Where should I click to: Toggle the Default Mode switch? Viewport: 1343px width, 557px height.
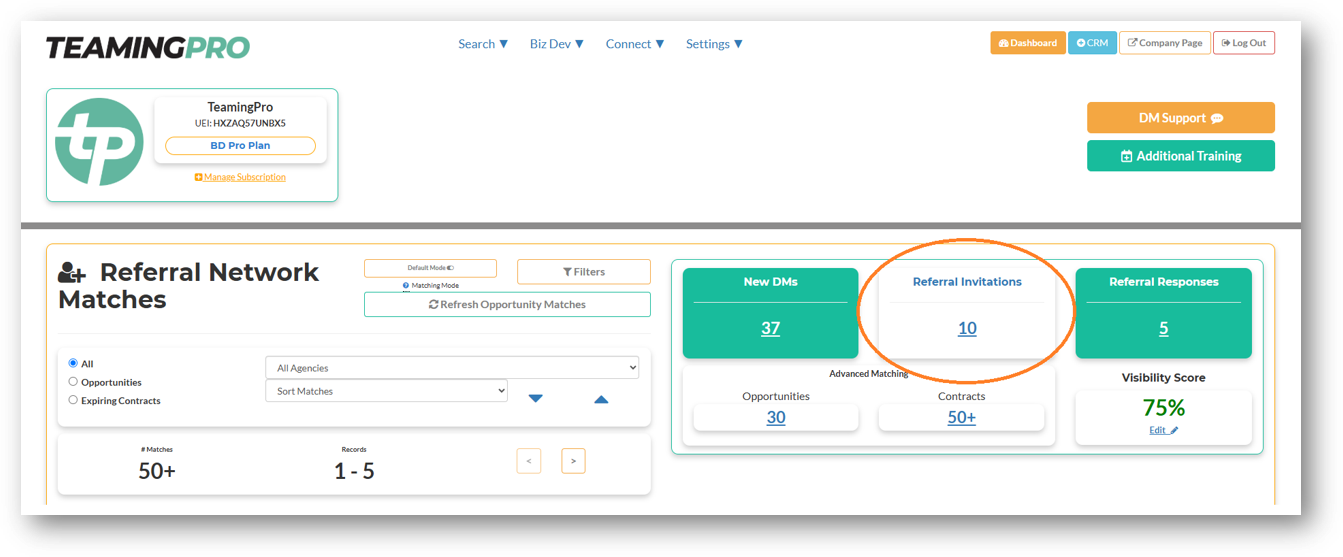point(430,268)
